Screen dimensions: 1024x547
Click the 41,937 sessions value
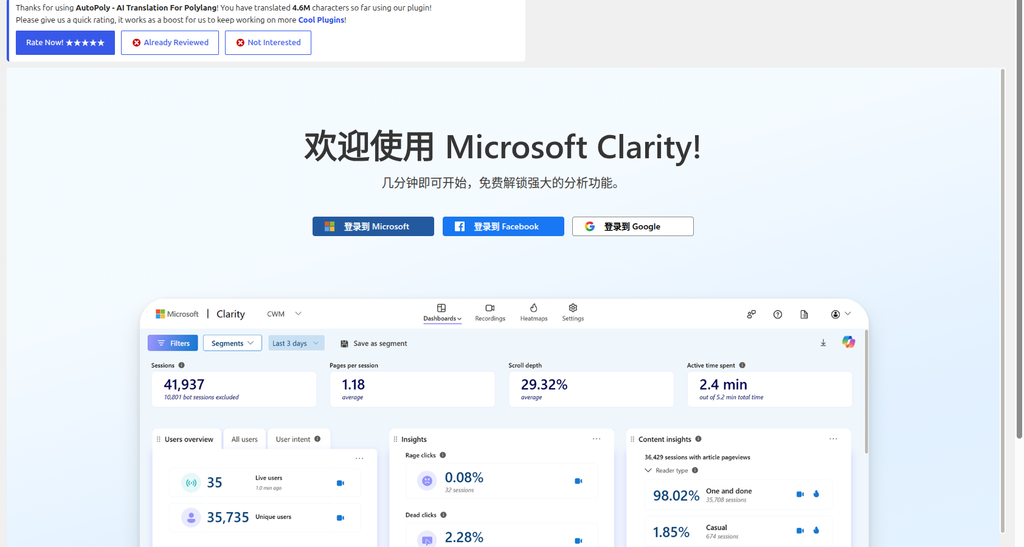point(184,384)
